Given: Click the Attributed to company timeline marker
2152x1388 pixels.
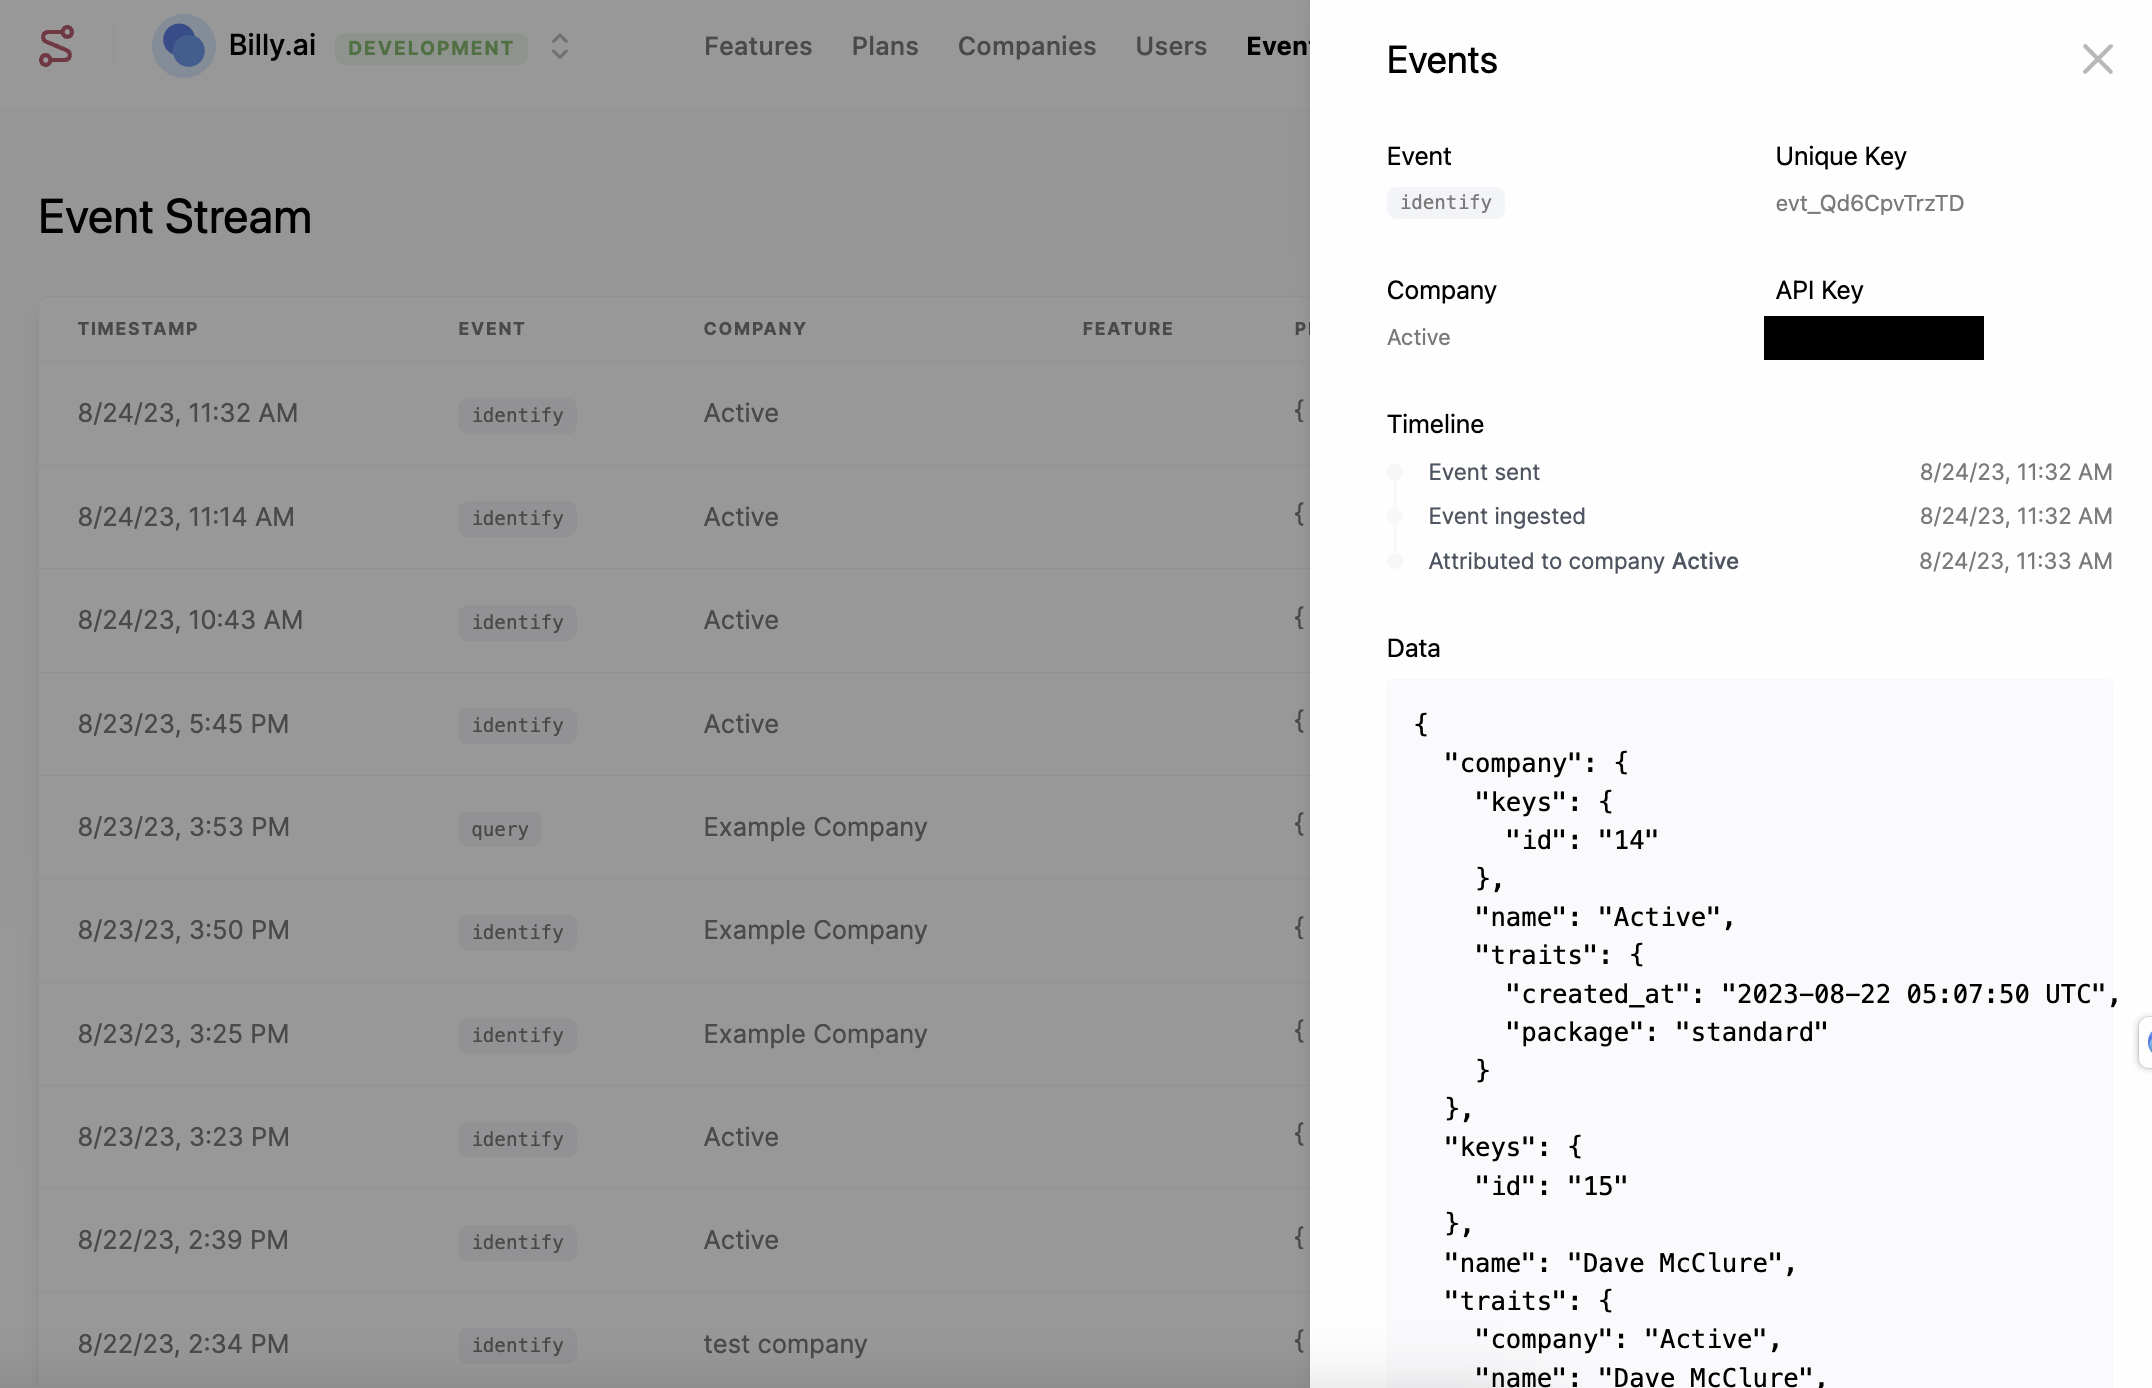Looking at the screenshot, I should click(x=1395, y=561).
